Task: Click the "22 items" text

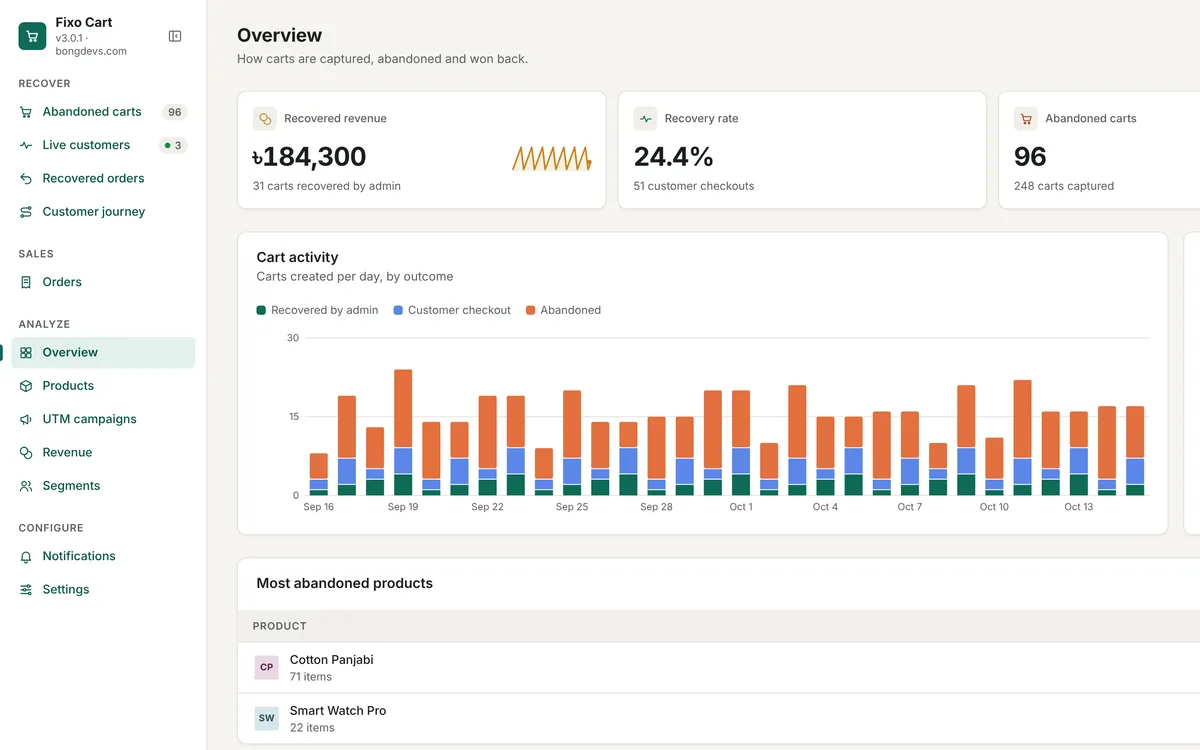Action: [x=312, y=728]
